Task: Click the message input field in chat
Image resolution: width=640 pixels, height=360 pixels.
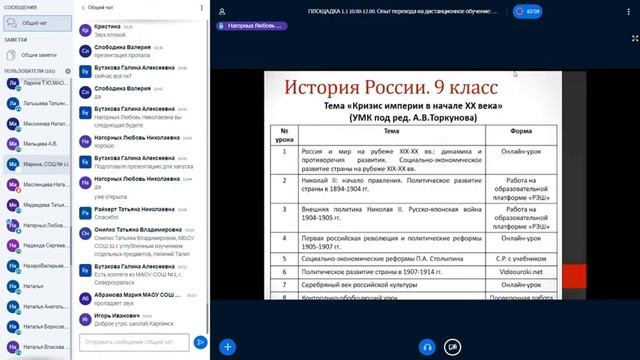Action: click(134, 342)
